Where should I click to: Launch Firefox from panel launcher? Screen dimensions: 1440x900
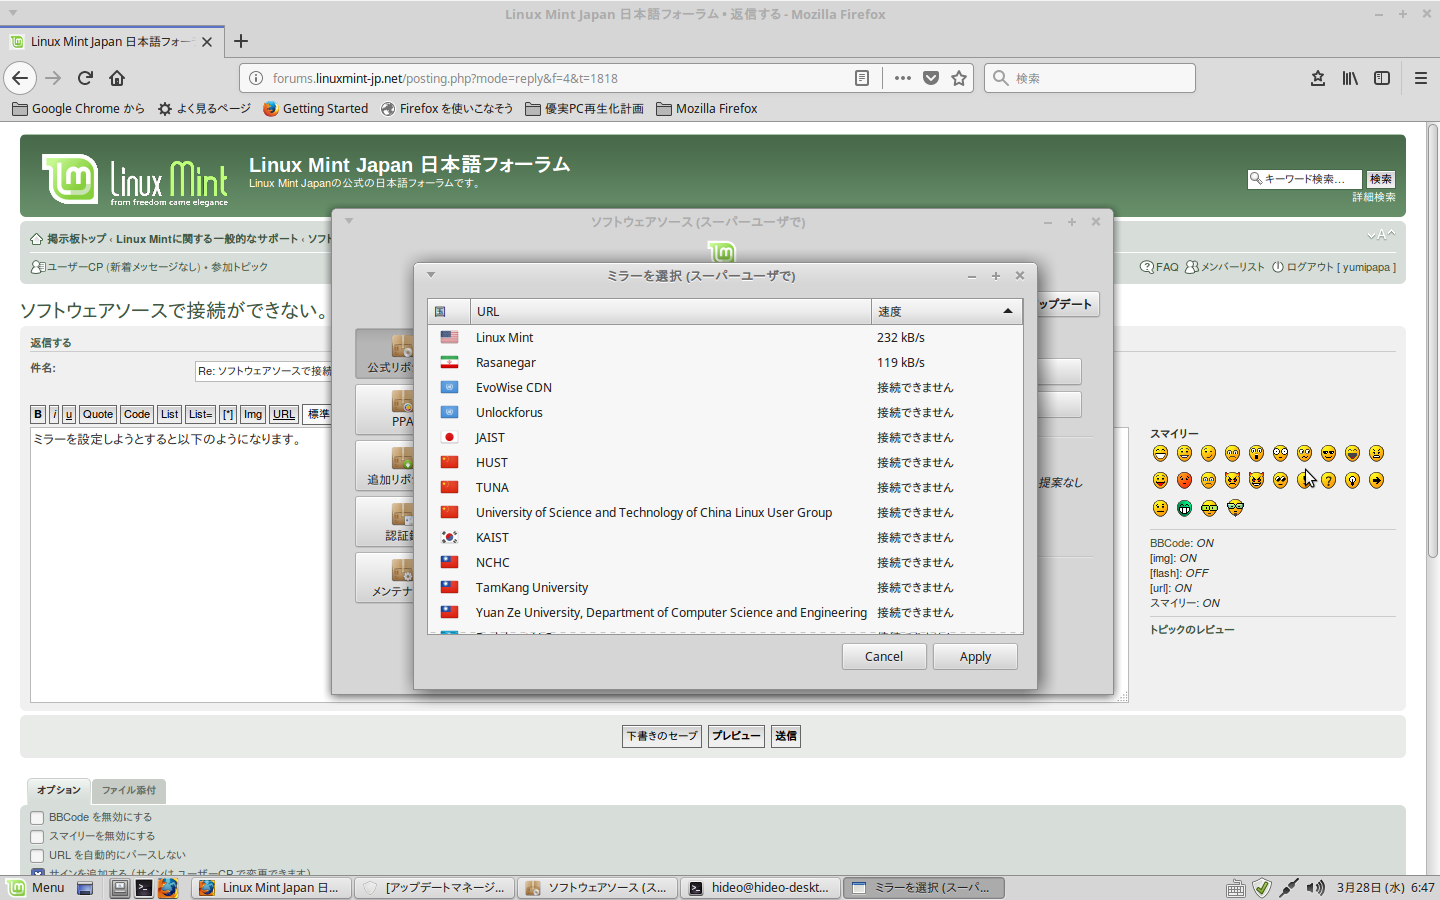pos(168,888)
